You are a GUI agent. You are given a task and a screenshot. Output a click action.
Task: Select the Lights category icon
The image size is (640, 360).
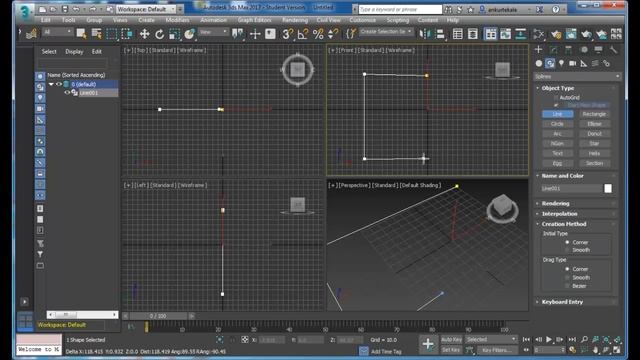point(561,63)
